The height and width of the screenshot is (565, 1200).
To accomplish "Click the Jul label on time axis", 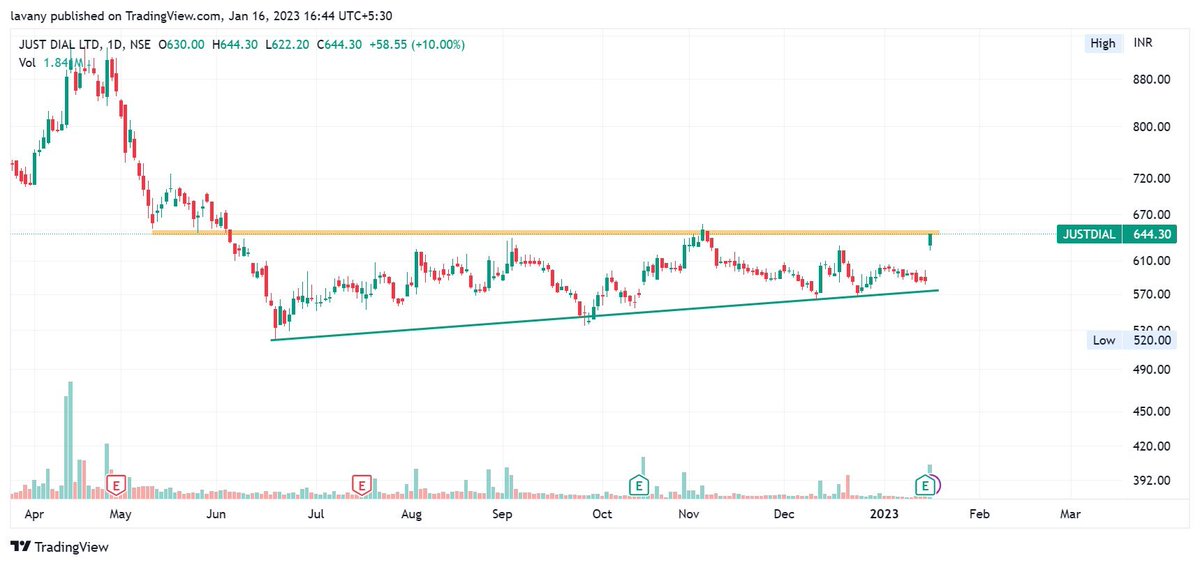I will (x=316, y=513).
